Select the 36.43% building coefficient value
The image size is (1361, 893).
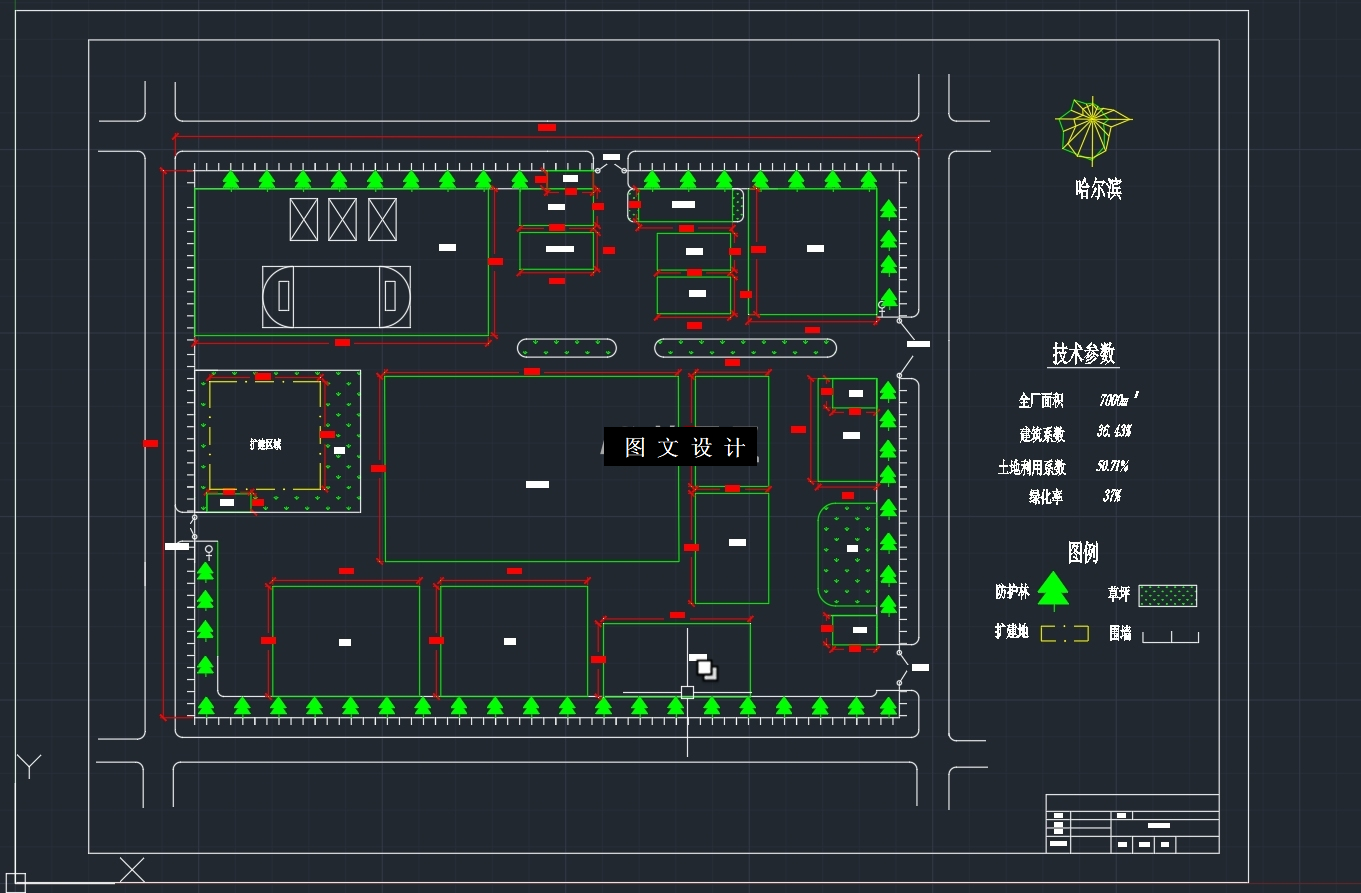coord(1114,432)
